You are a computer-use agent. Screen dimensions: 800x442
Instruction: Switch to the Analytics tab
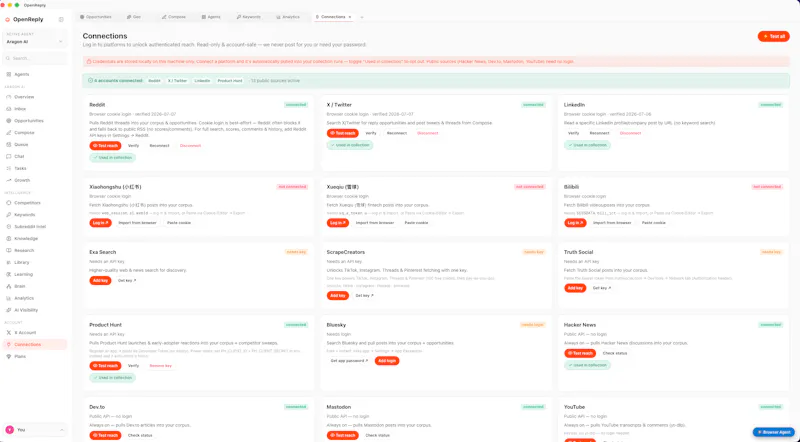pyautogui.click(x=288, y=17)
